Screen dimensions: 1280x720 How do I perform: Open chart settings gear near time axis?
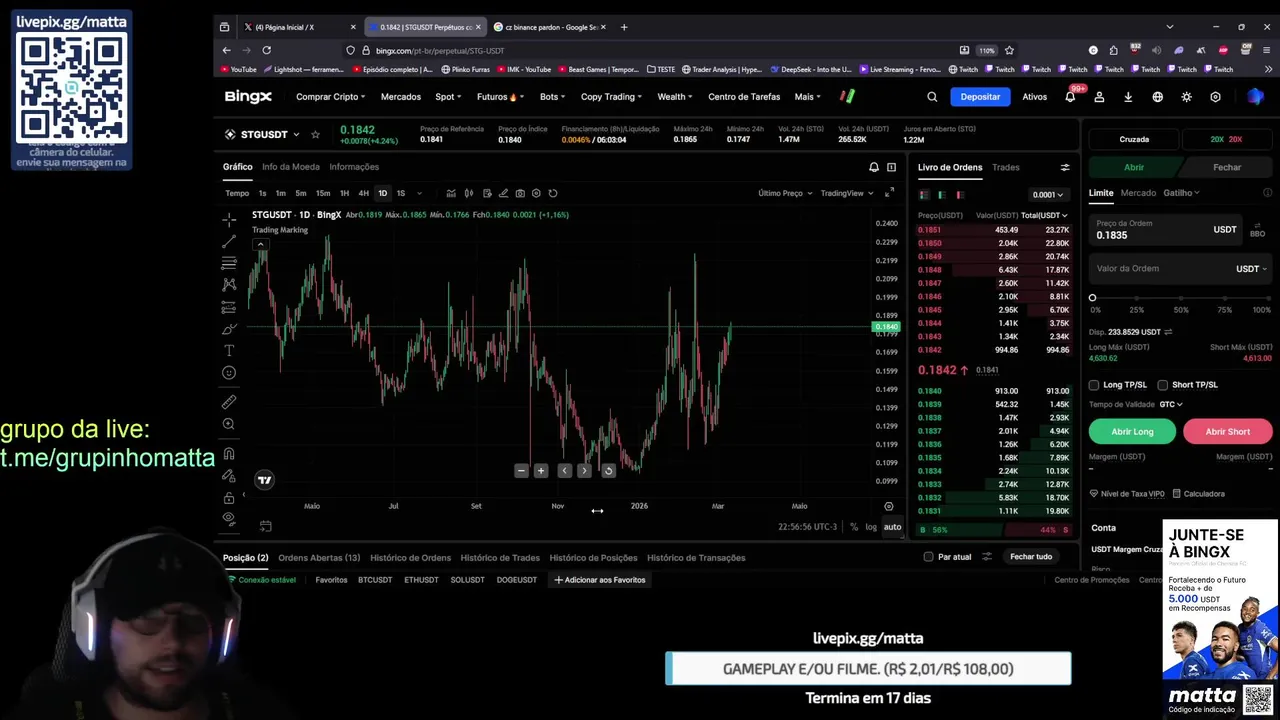pos(889,506)
